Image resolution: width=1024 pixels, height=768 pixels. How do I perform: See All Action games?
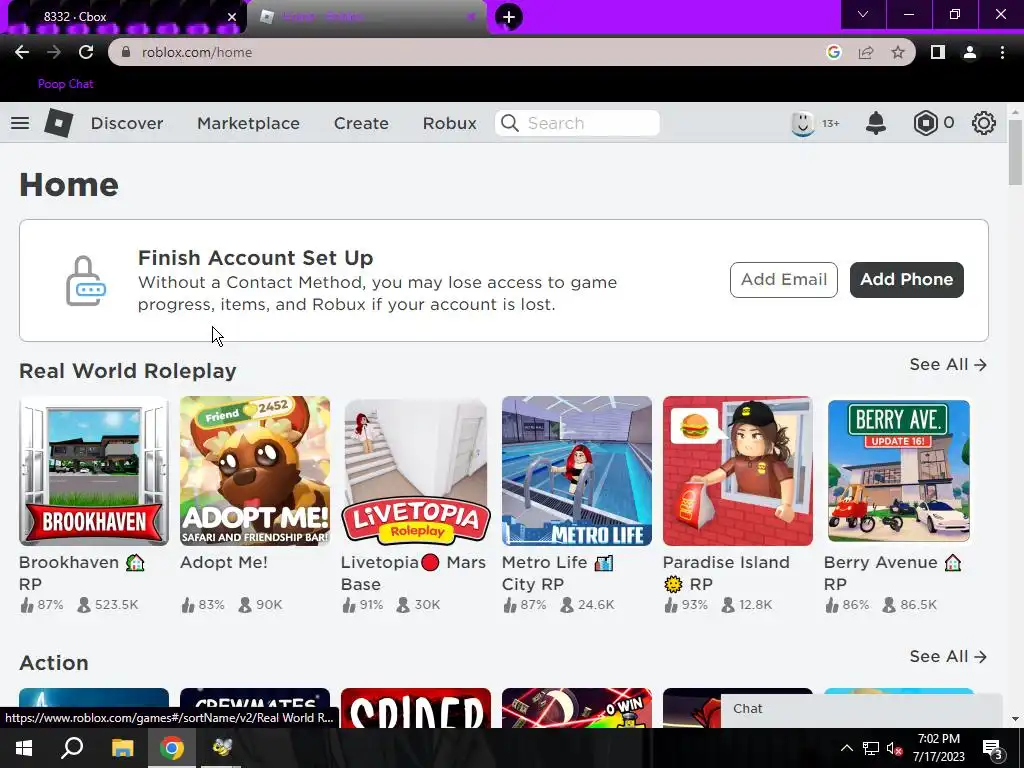click(948, 656)
